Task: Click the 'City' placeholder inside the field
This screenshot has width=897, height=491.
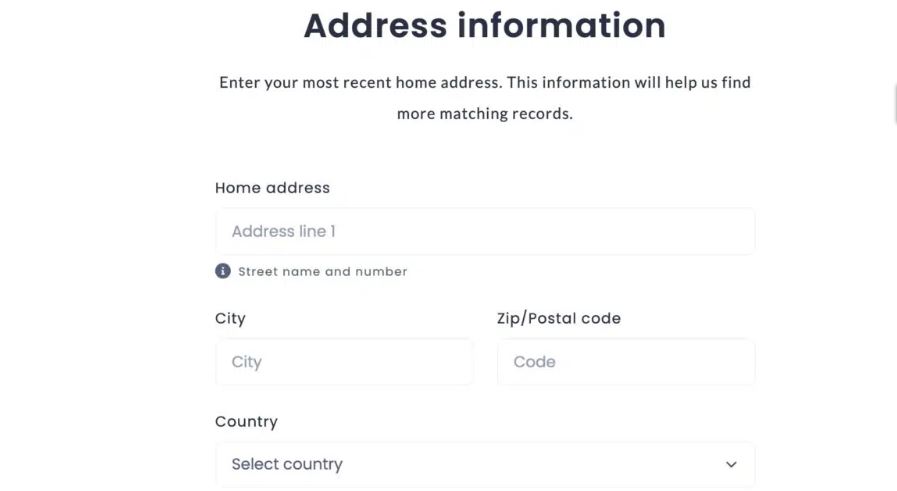Action: 246,362
